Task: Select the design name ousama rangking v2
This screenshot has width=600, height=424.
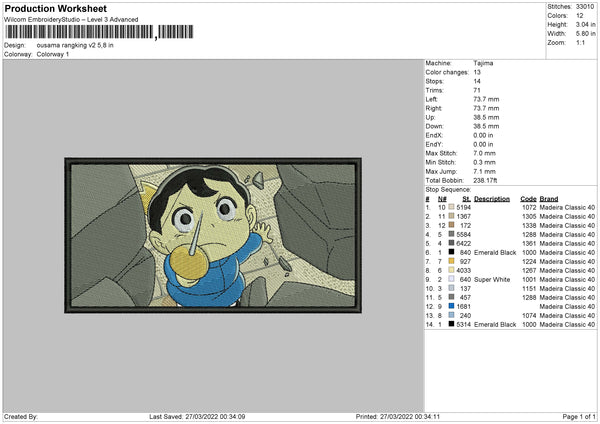Action: [x=76, y=45]
